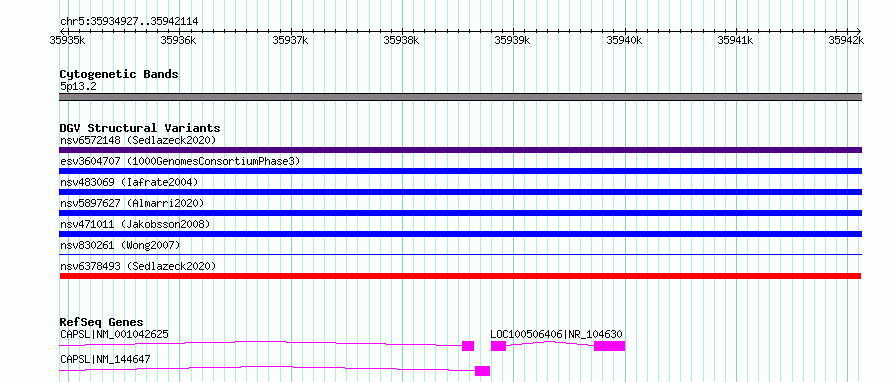Open the LOC100506406|NR_104630 gene label

pyautogui.click(x=556, y=334)
